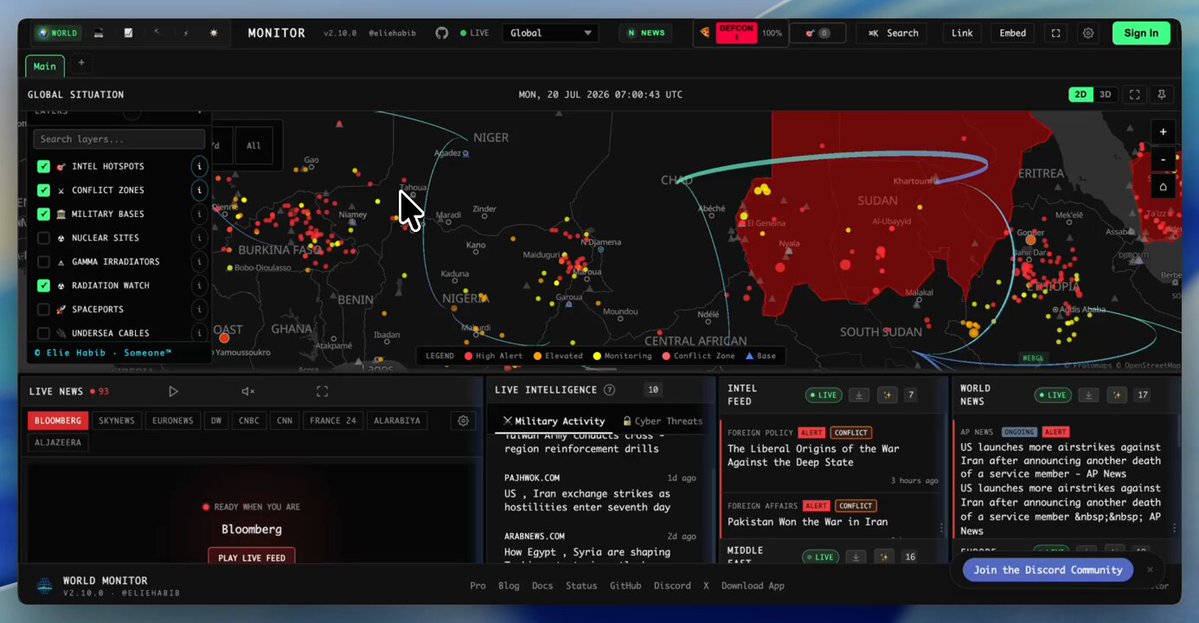Switch to Cyber Threats tab
Image resolution: width=1199 pixels, height=623 pixels.
[x=661, y=421]
